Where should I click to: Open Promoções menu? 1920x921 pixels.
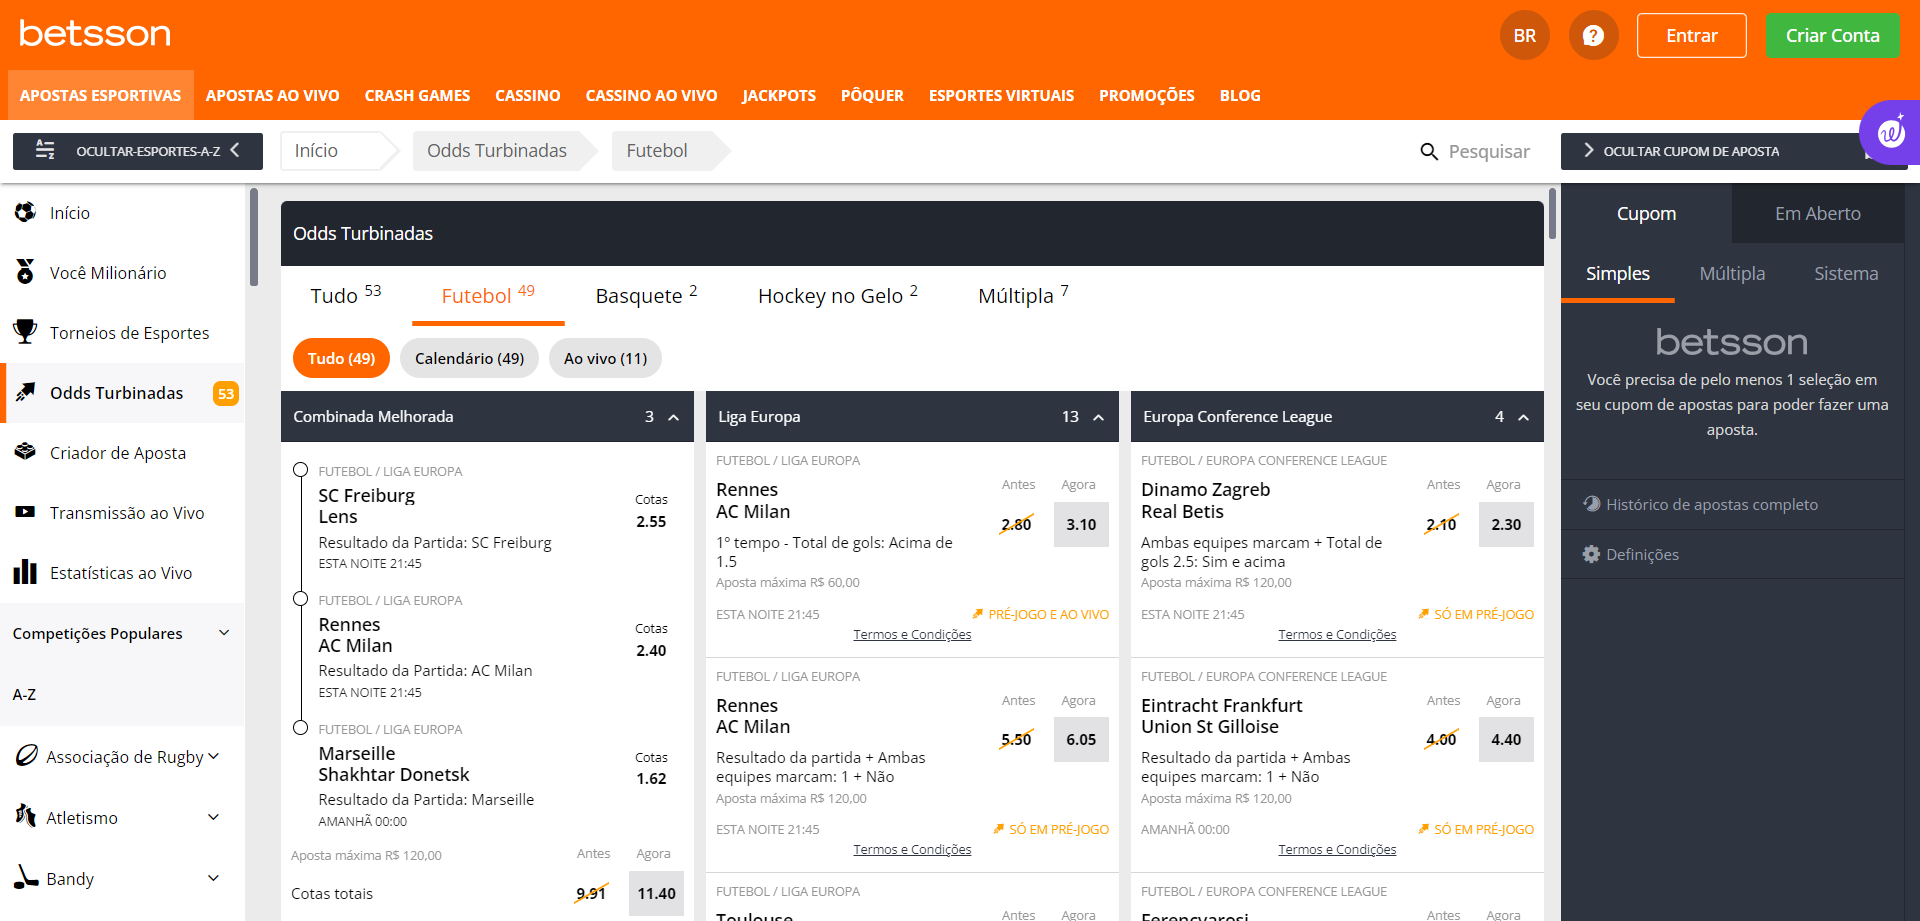[x=1146, y=95]
